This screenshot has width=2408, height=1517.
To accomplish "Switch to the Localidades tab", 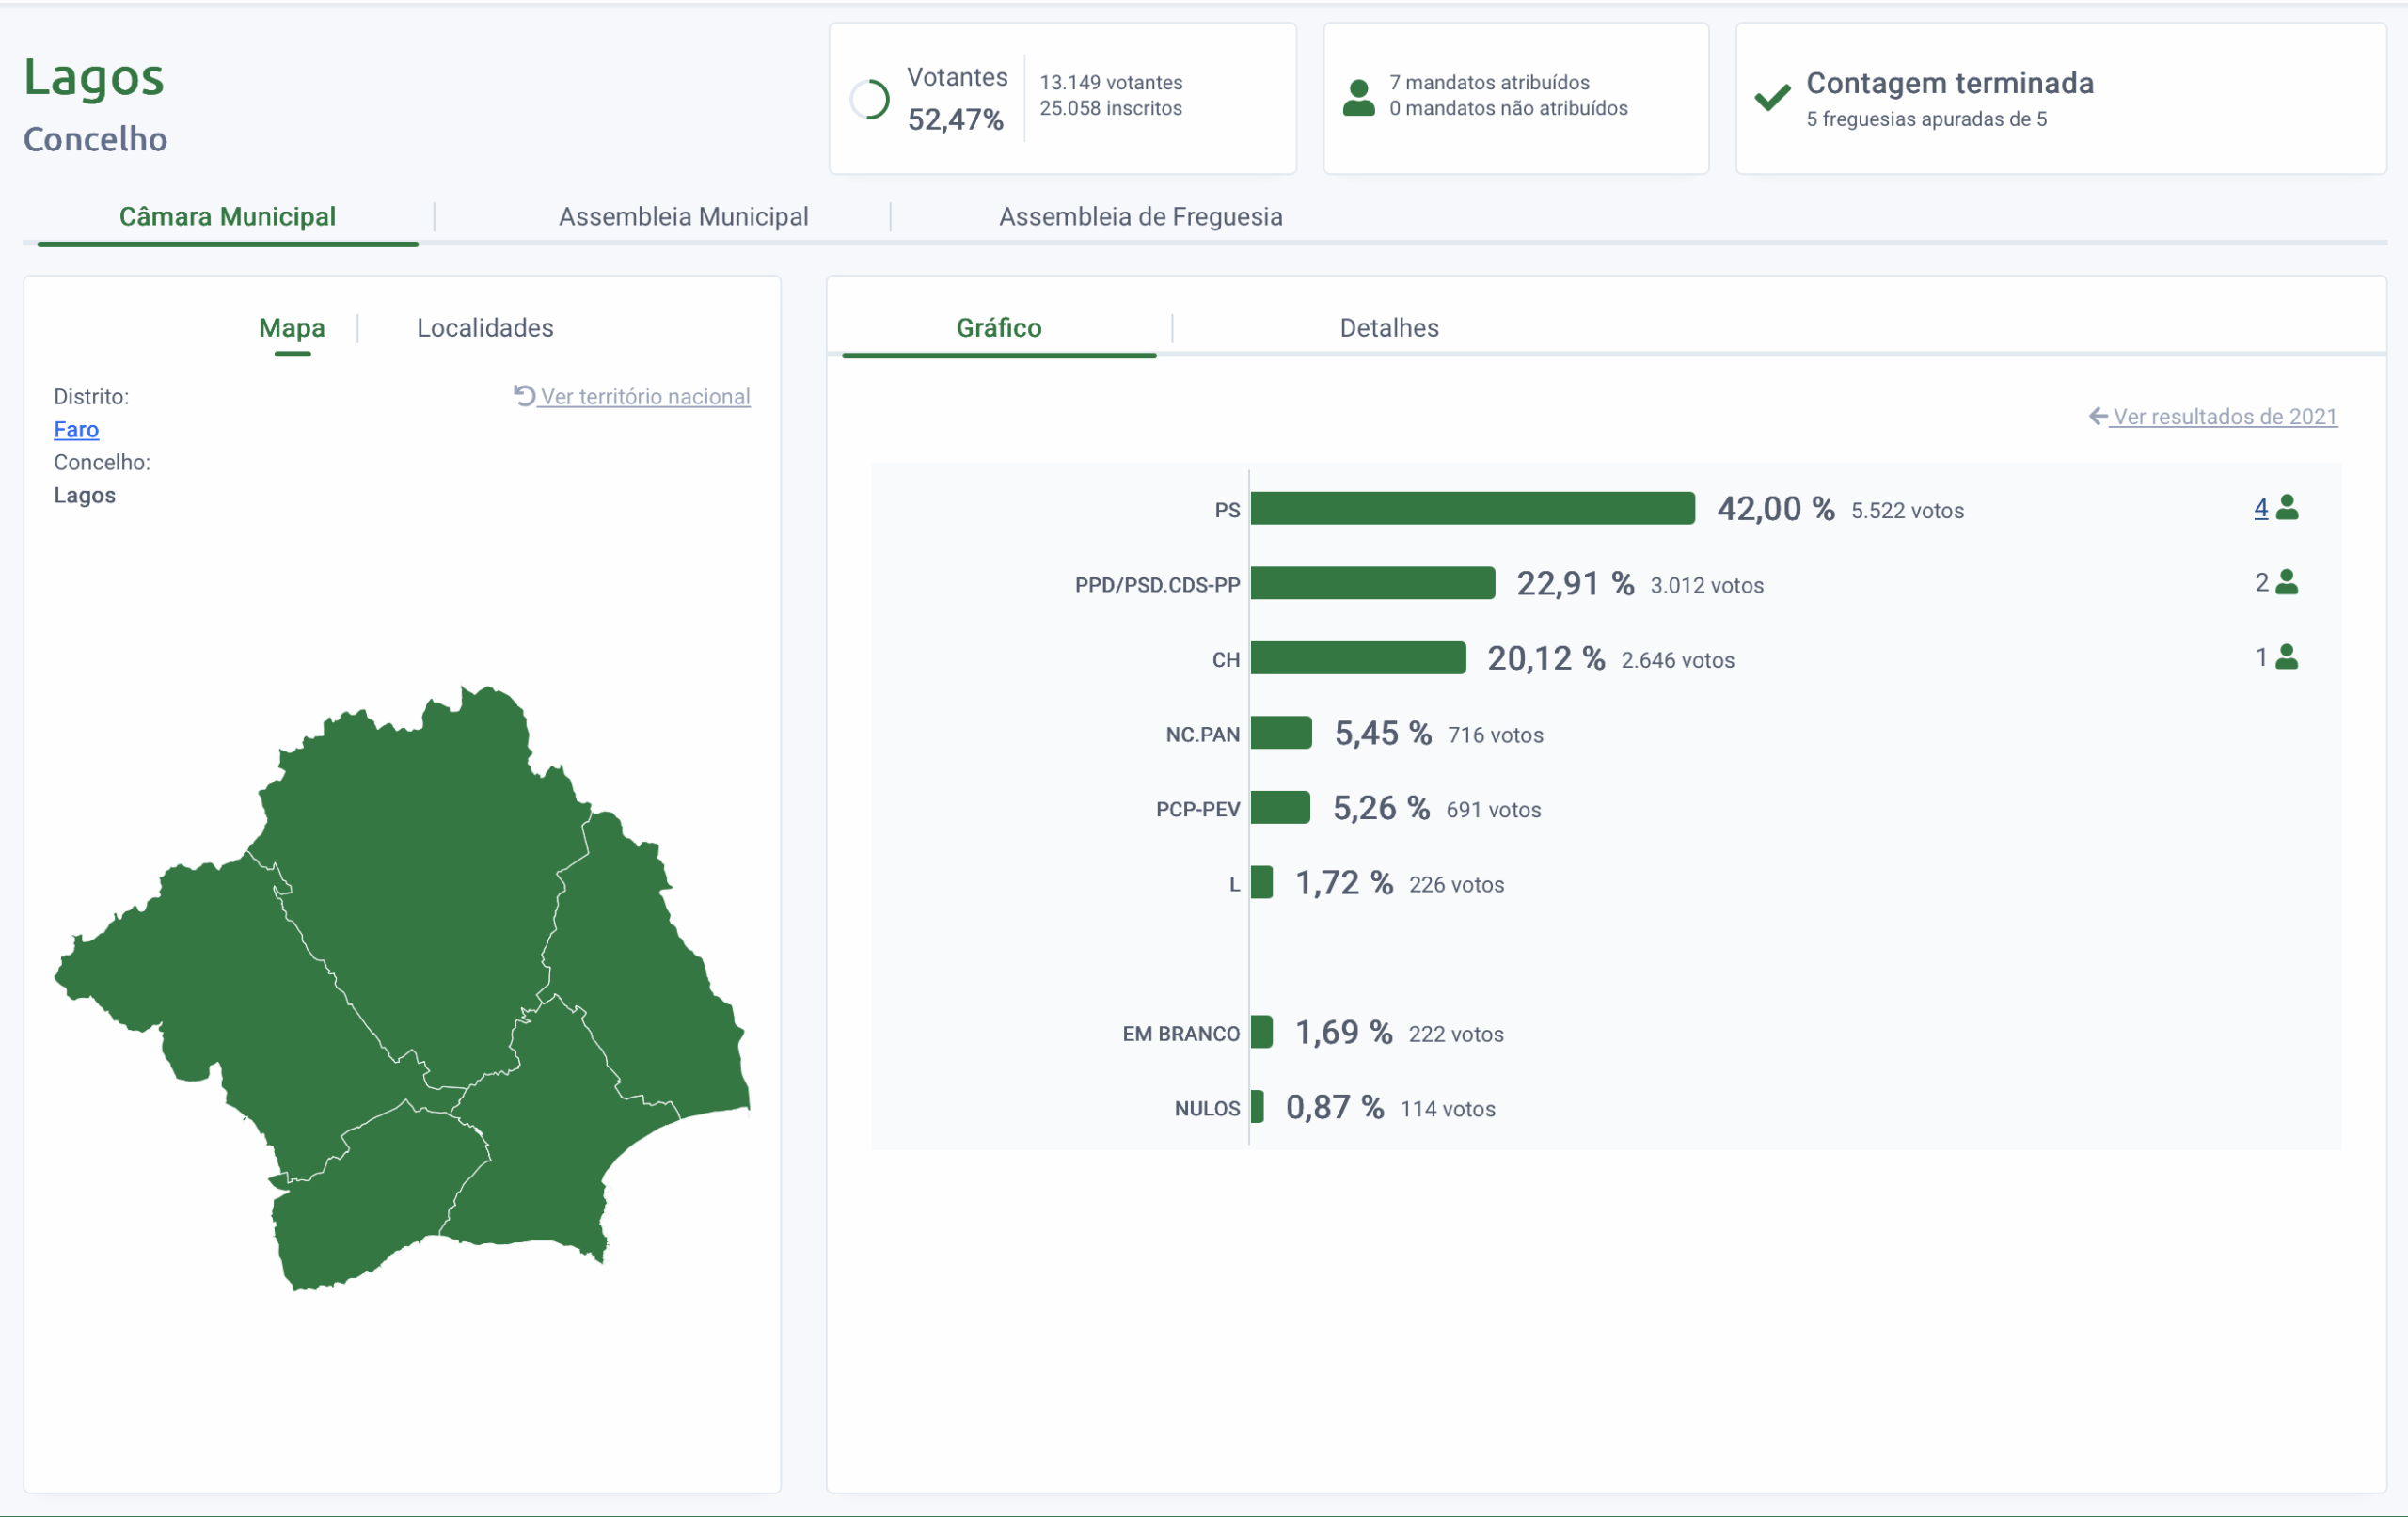I will point(485,328).
